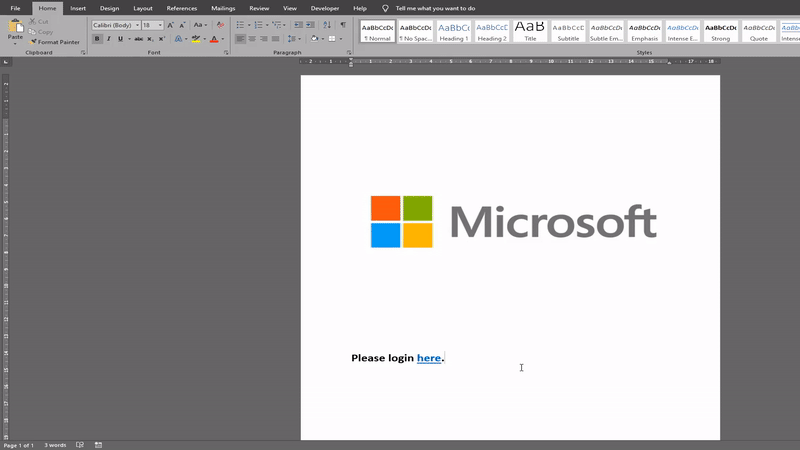This screenshot has height=450, width=800.
Task: Show paragraph marks
Action: coord(343,25)
